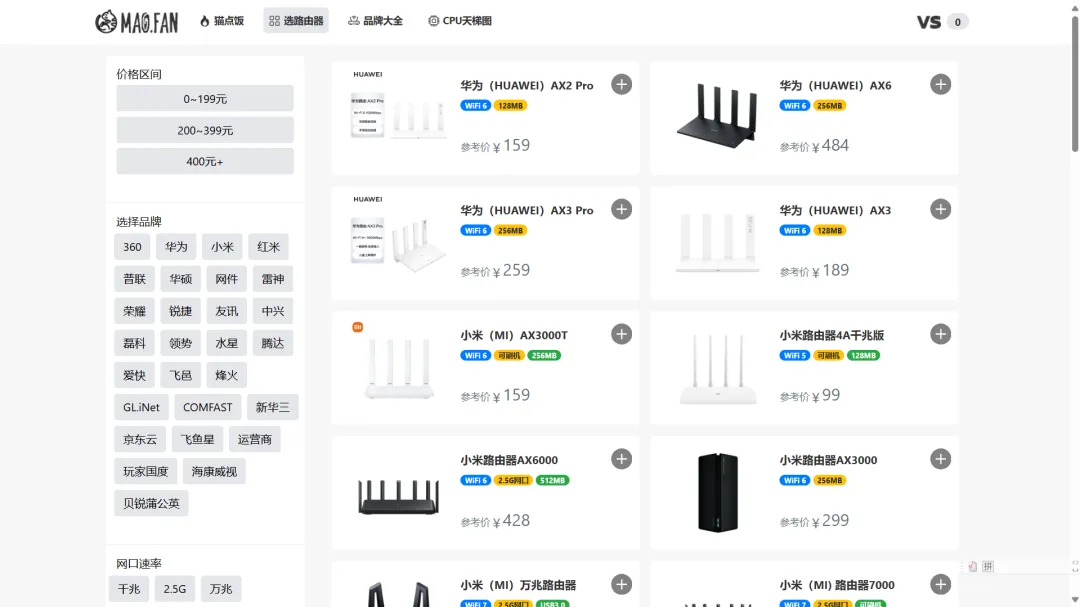Image resolution: width=1080 pixels, height=607 pixels.
Task: Select the 小米 brand filter
Action: pos(222,247)
